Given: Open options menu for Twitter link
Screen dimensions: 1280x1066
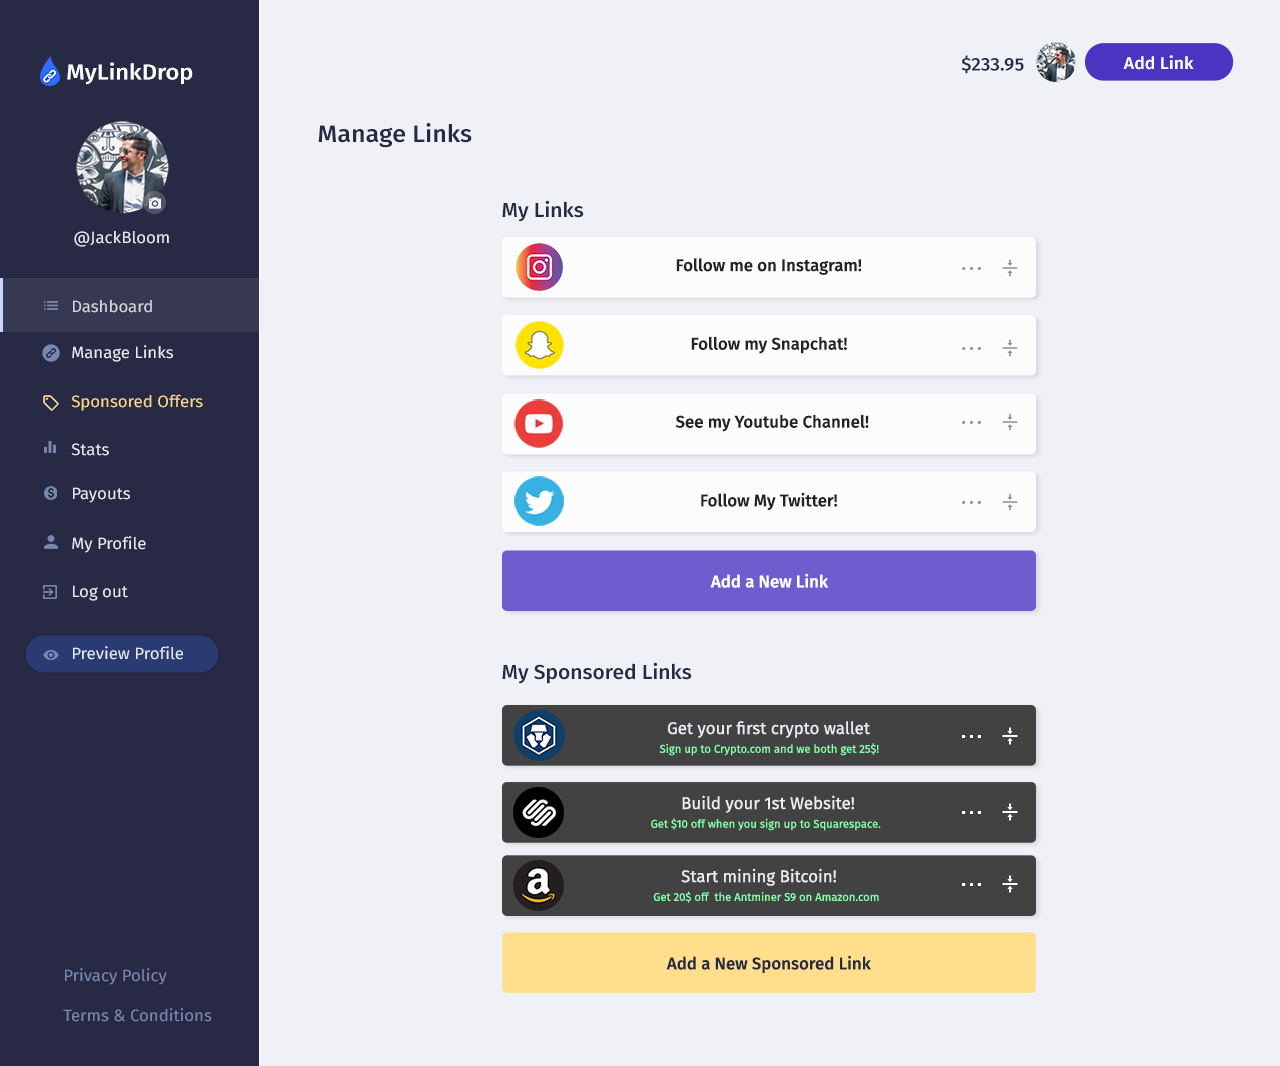Looking at the screenshot, I should tap(971, 502).
